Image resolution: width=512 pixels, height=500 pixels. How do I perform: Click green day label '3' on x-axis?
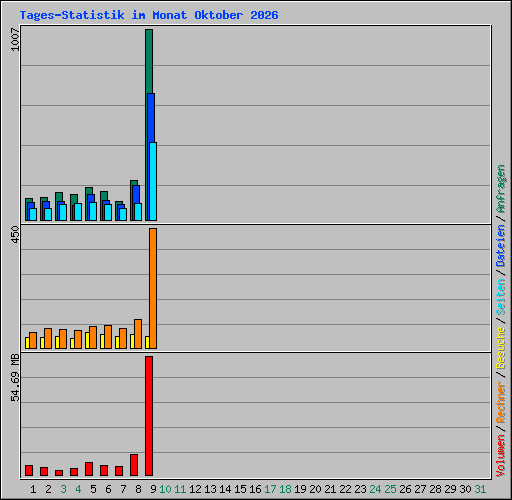tap(63, 489)
